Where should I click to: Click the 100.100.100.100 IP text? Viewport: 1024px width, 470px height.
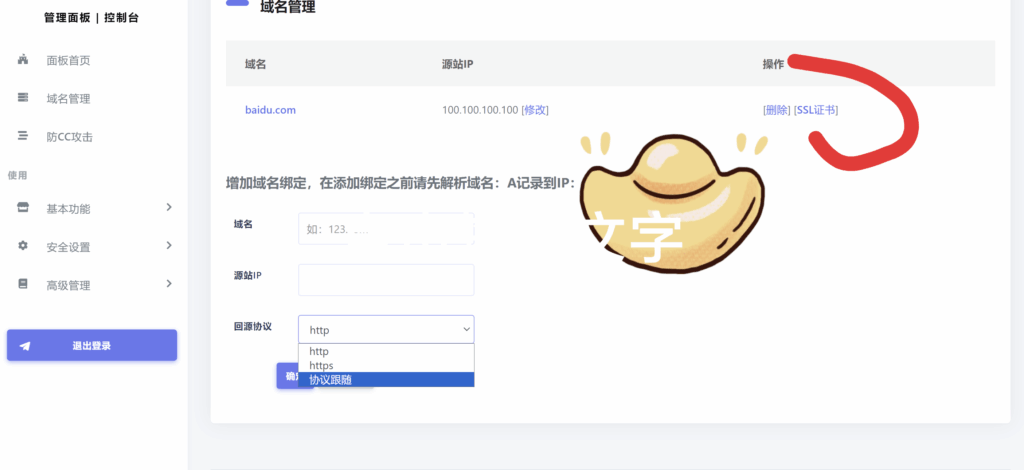(480, 110)
